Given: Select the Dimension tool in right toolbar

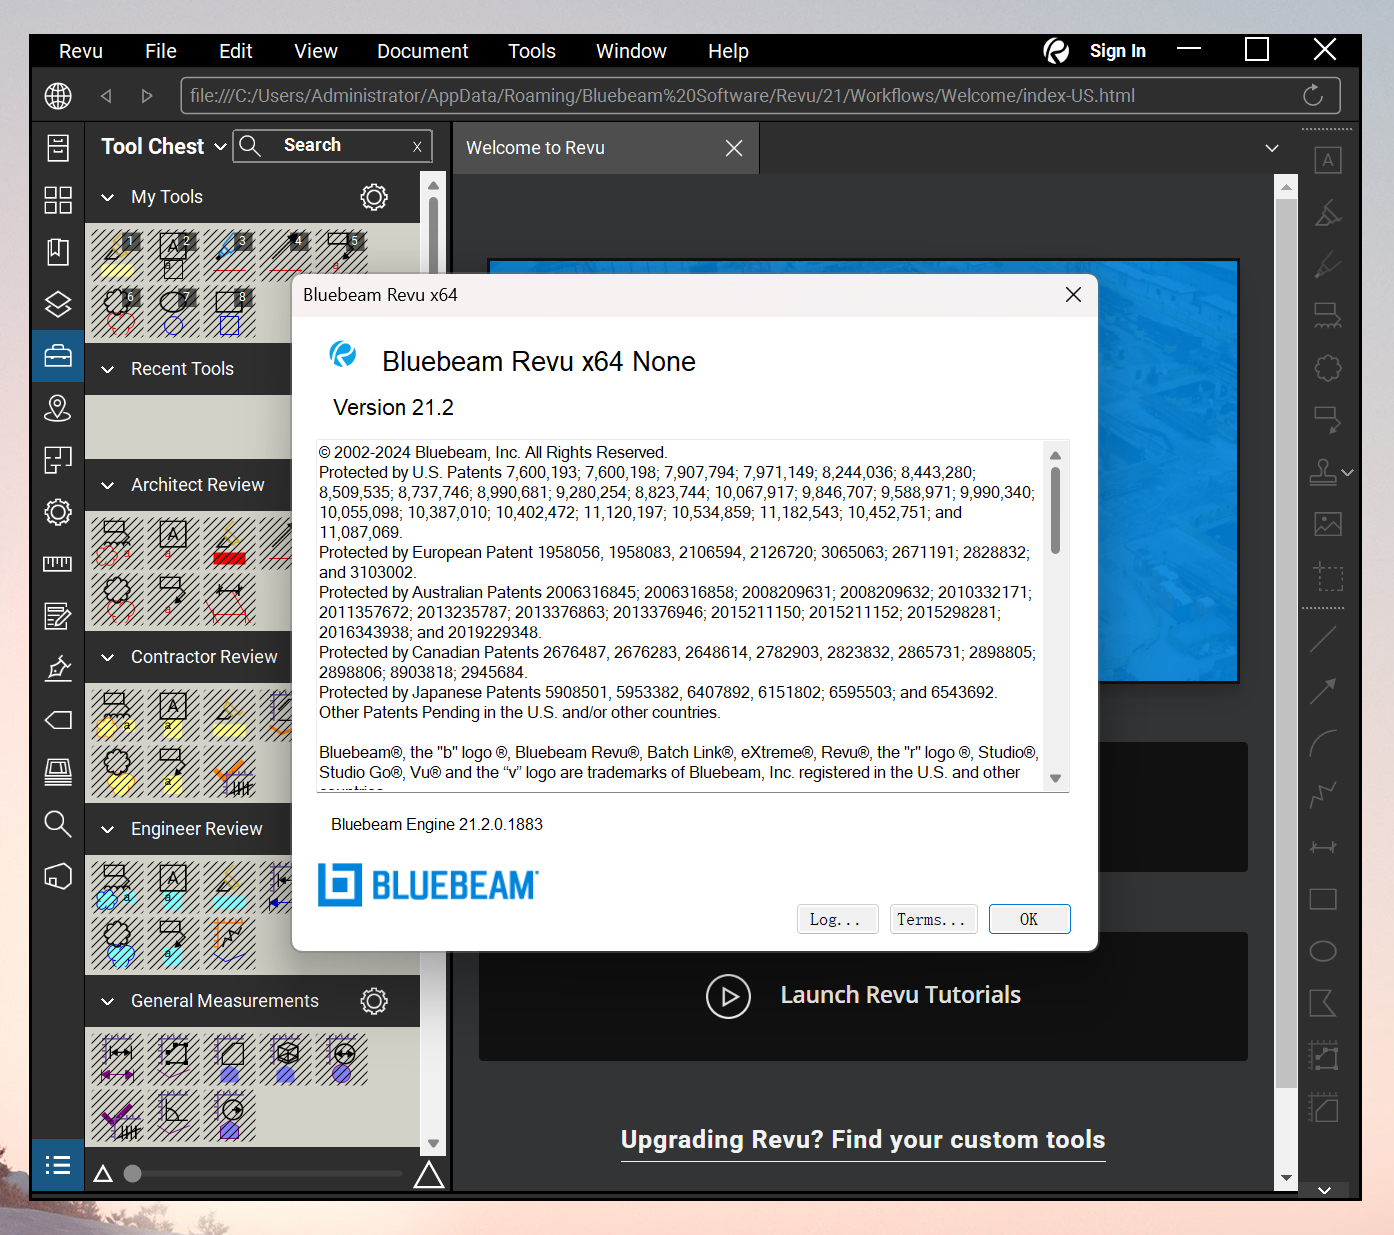Looking at the screenshot, I should [1323, 847].
